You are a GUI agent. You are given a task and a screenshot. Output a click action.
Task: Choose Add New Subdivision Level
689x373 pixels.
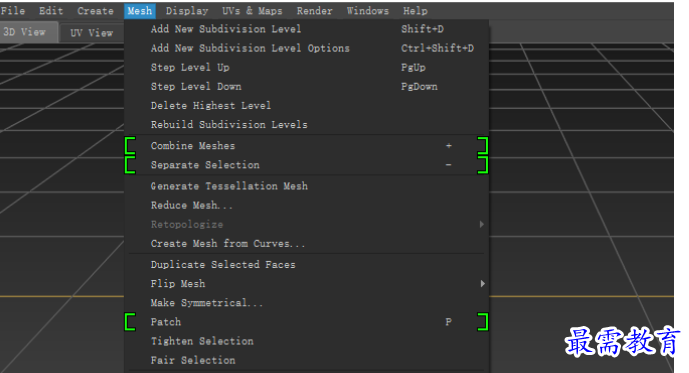(x=307, y=29)
